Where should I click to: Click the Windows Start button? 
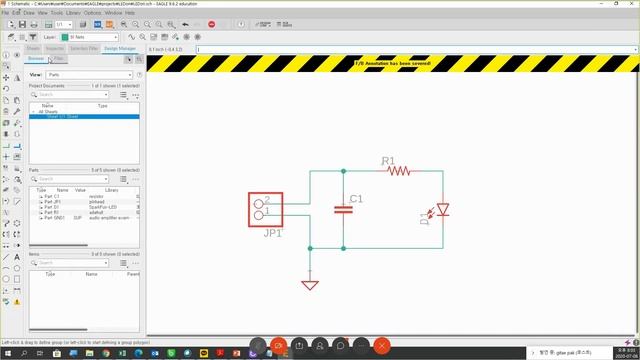click(7, 353)
